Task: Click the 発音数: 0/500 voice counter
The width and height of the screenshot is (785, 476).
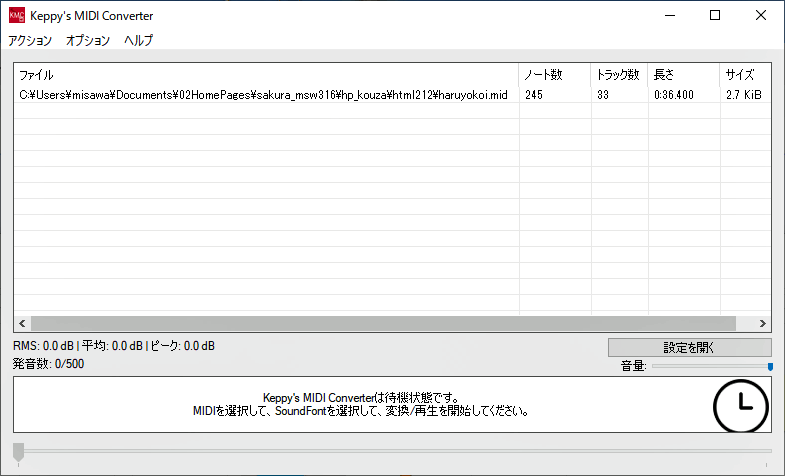Action: (48, 364)
